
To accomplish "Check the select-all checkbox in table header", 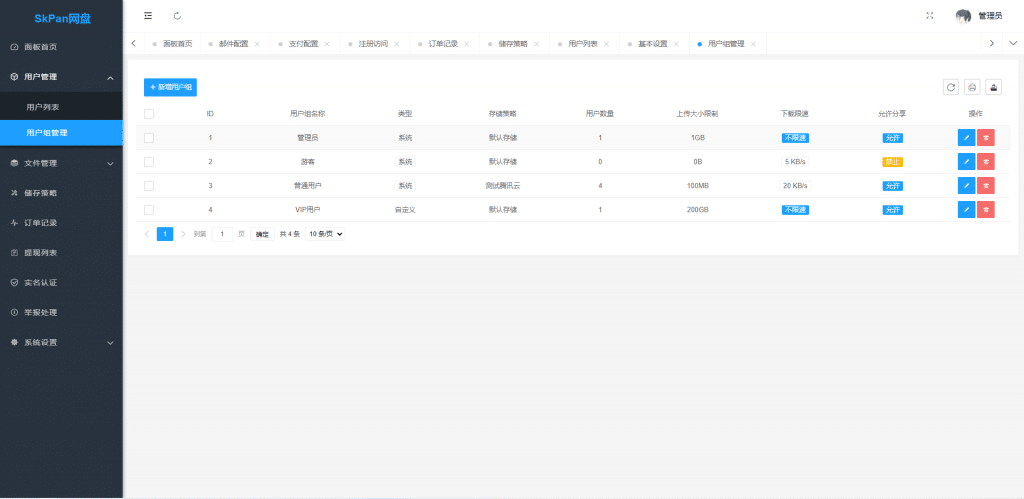I will tap(149, 114).
